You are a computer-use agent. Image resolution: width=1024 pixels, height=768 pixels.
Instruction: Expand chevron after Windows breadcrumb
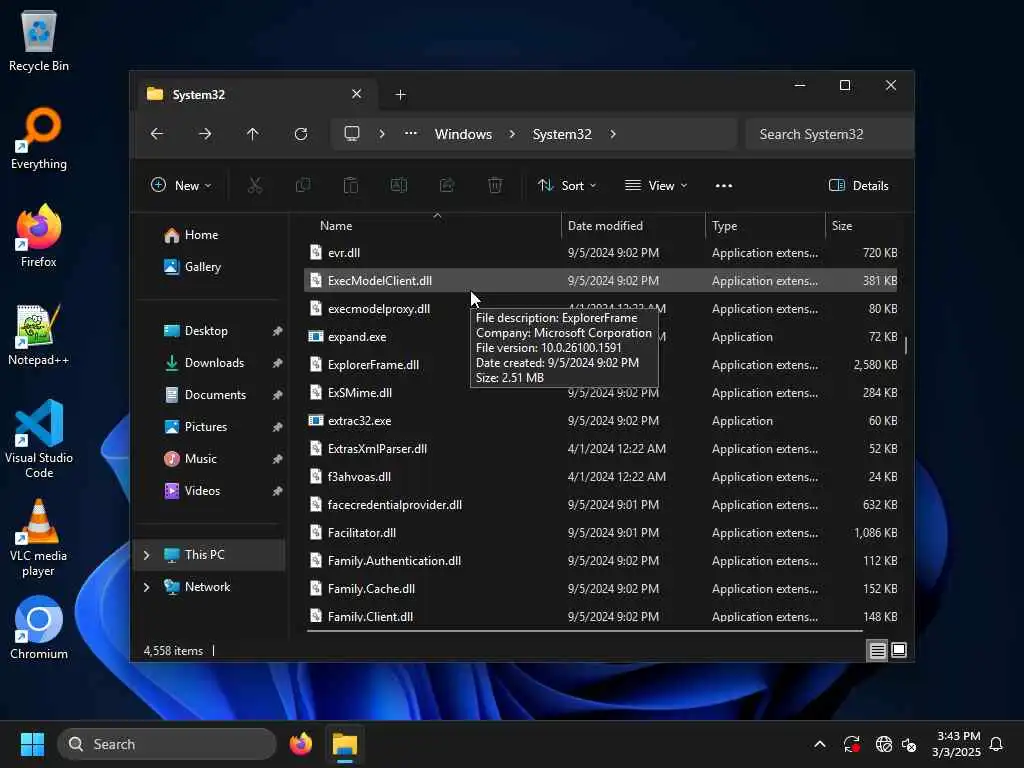click(x=512, y=134)
